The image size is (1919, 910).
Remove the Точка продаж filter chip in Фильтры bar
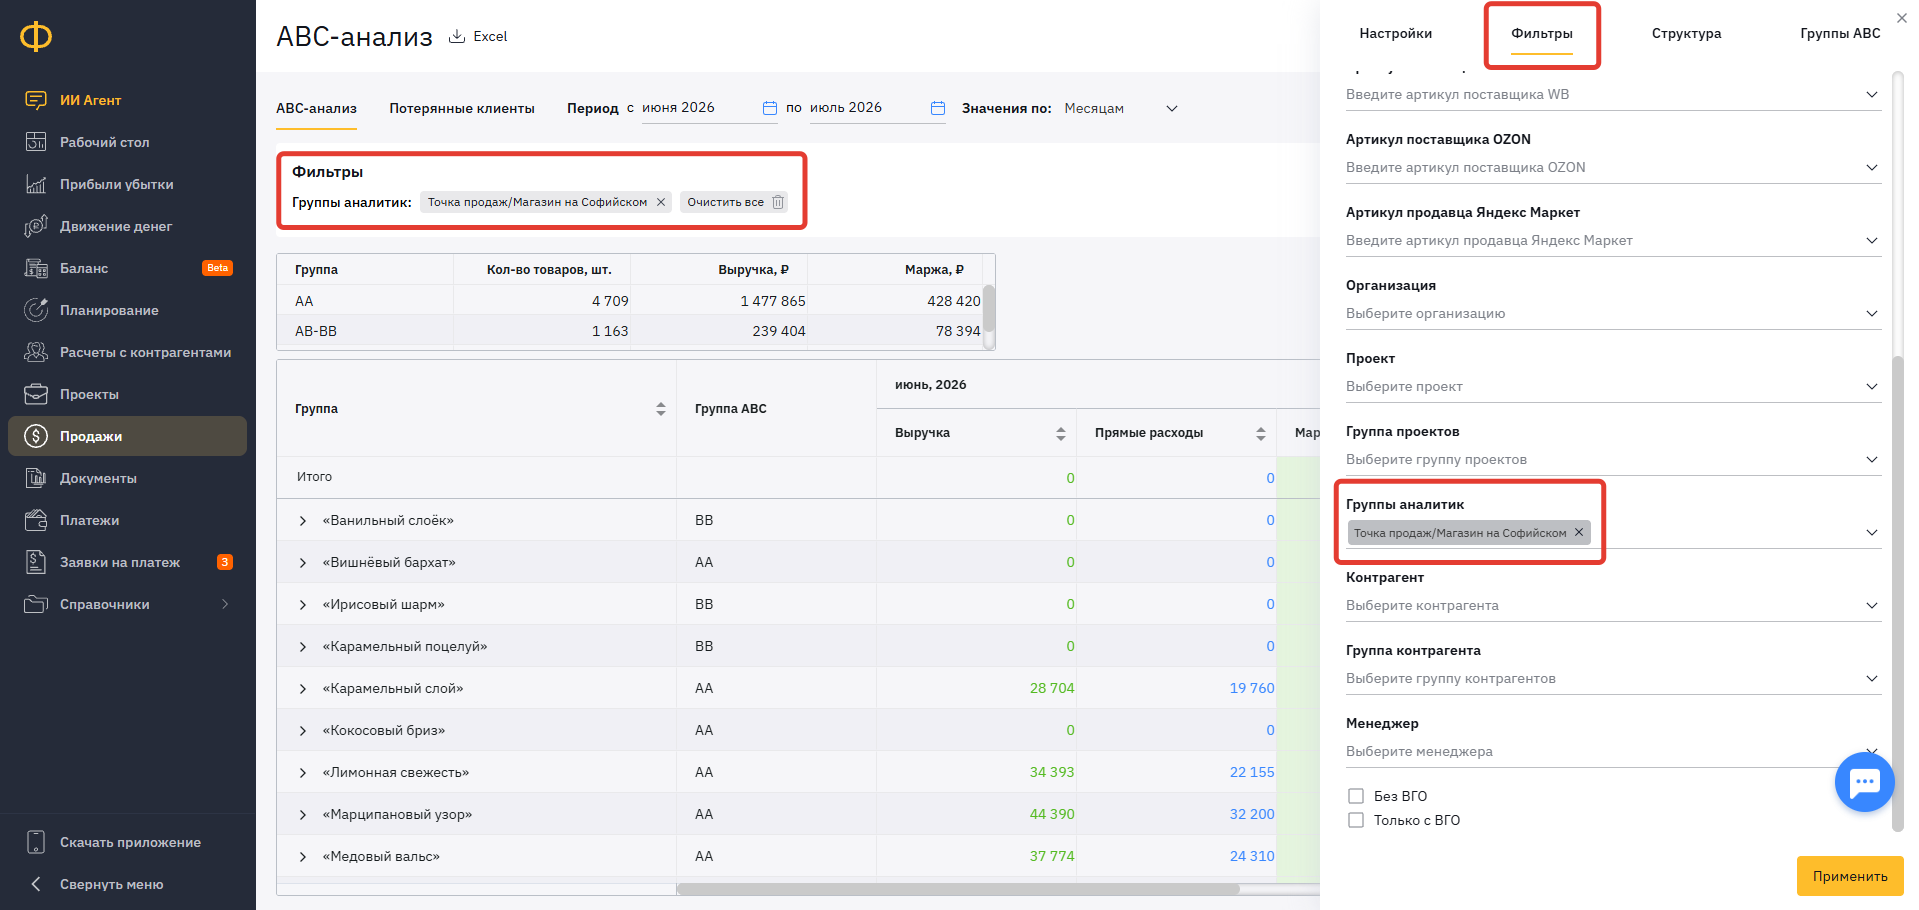tap(661, 202)
